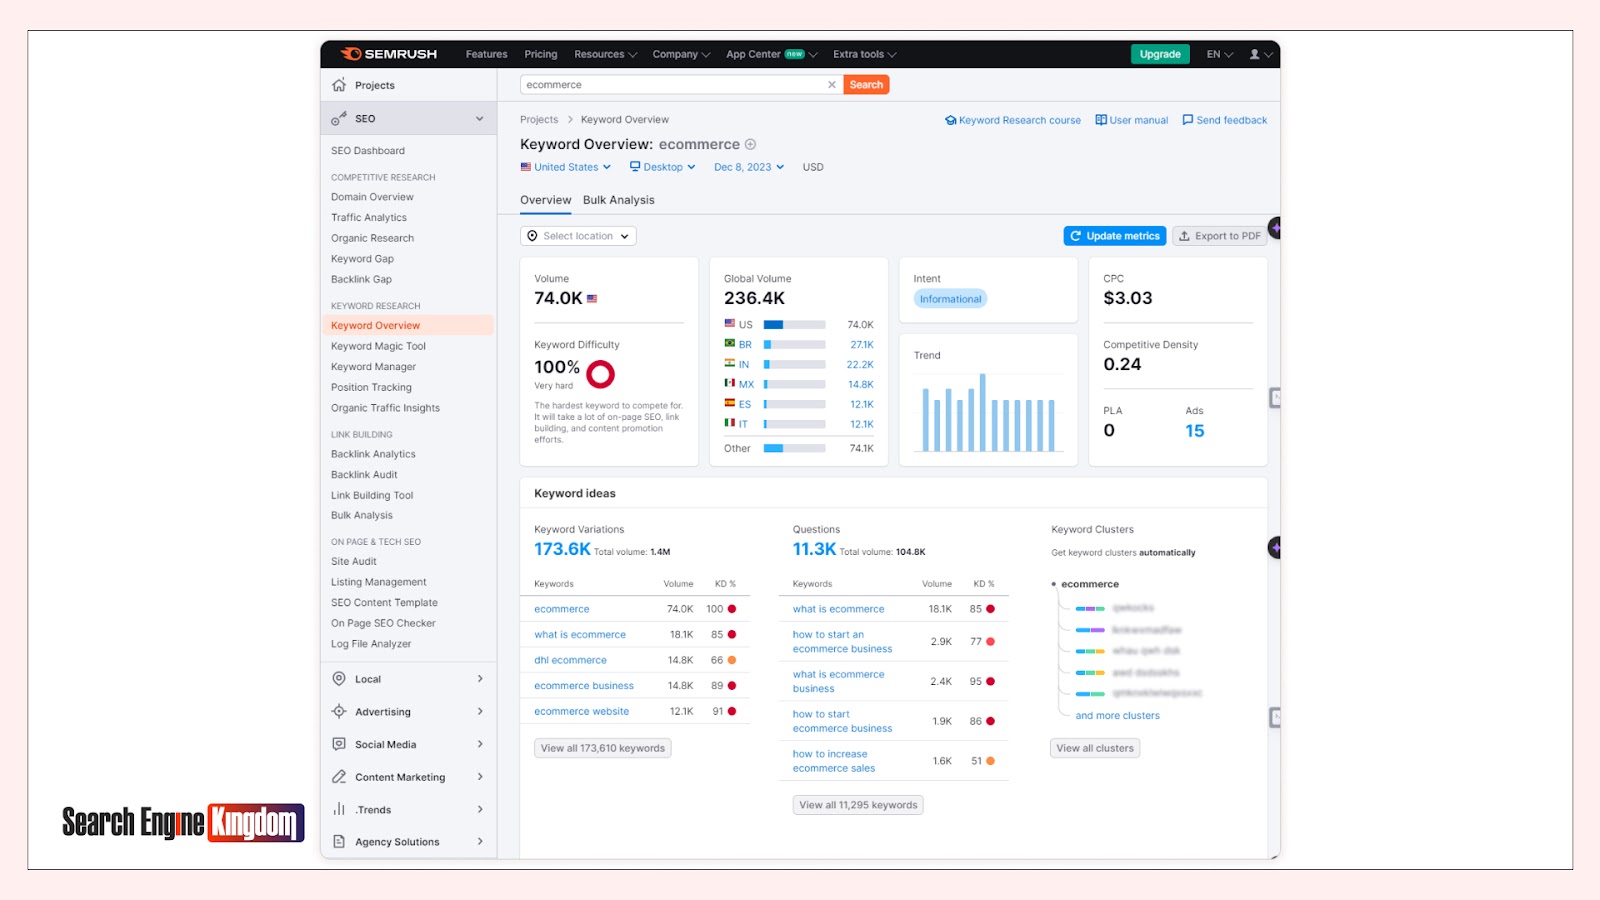Screen dimensions: 1600x900
Task: Open the 'dhl ecommerce' keyword link
Action: click(570, 660)
